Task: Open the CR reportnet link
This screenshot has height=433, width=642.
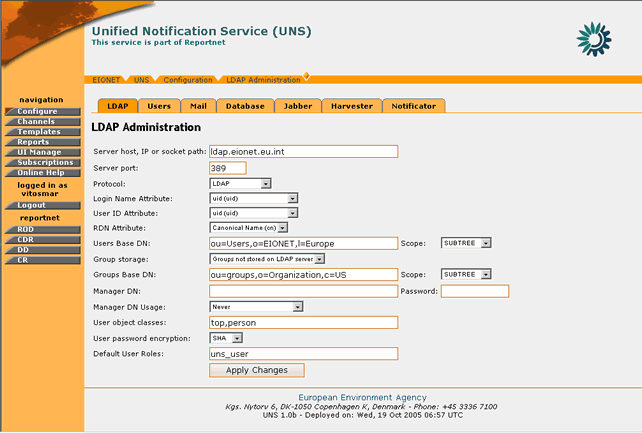Action: coord(43,260)
